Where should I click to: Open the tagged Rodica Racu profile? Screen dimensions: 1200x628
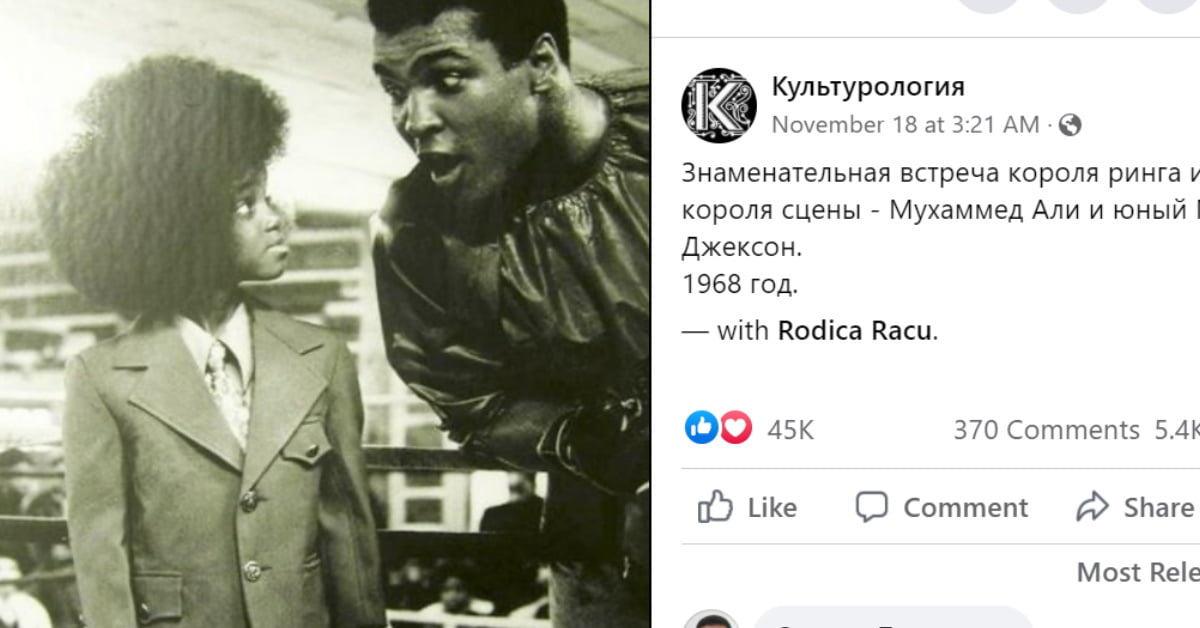(x=855, y=331)
